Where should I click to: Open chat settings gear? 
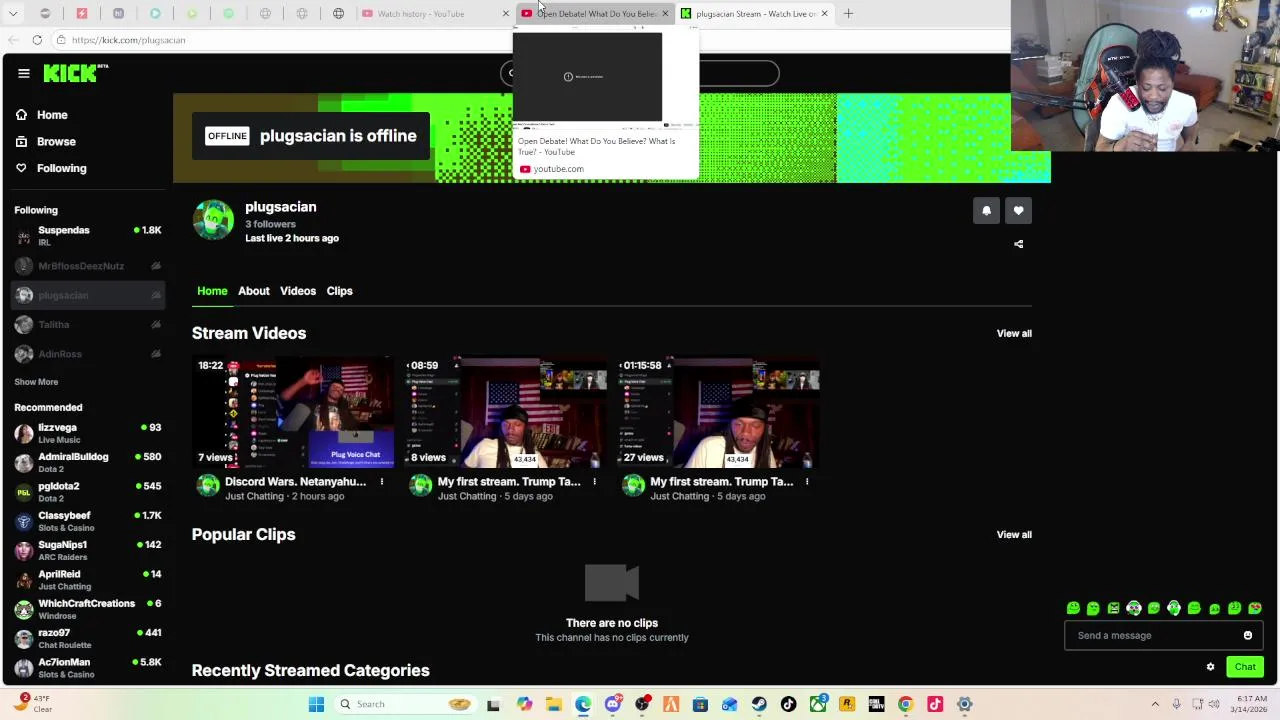1210,667
